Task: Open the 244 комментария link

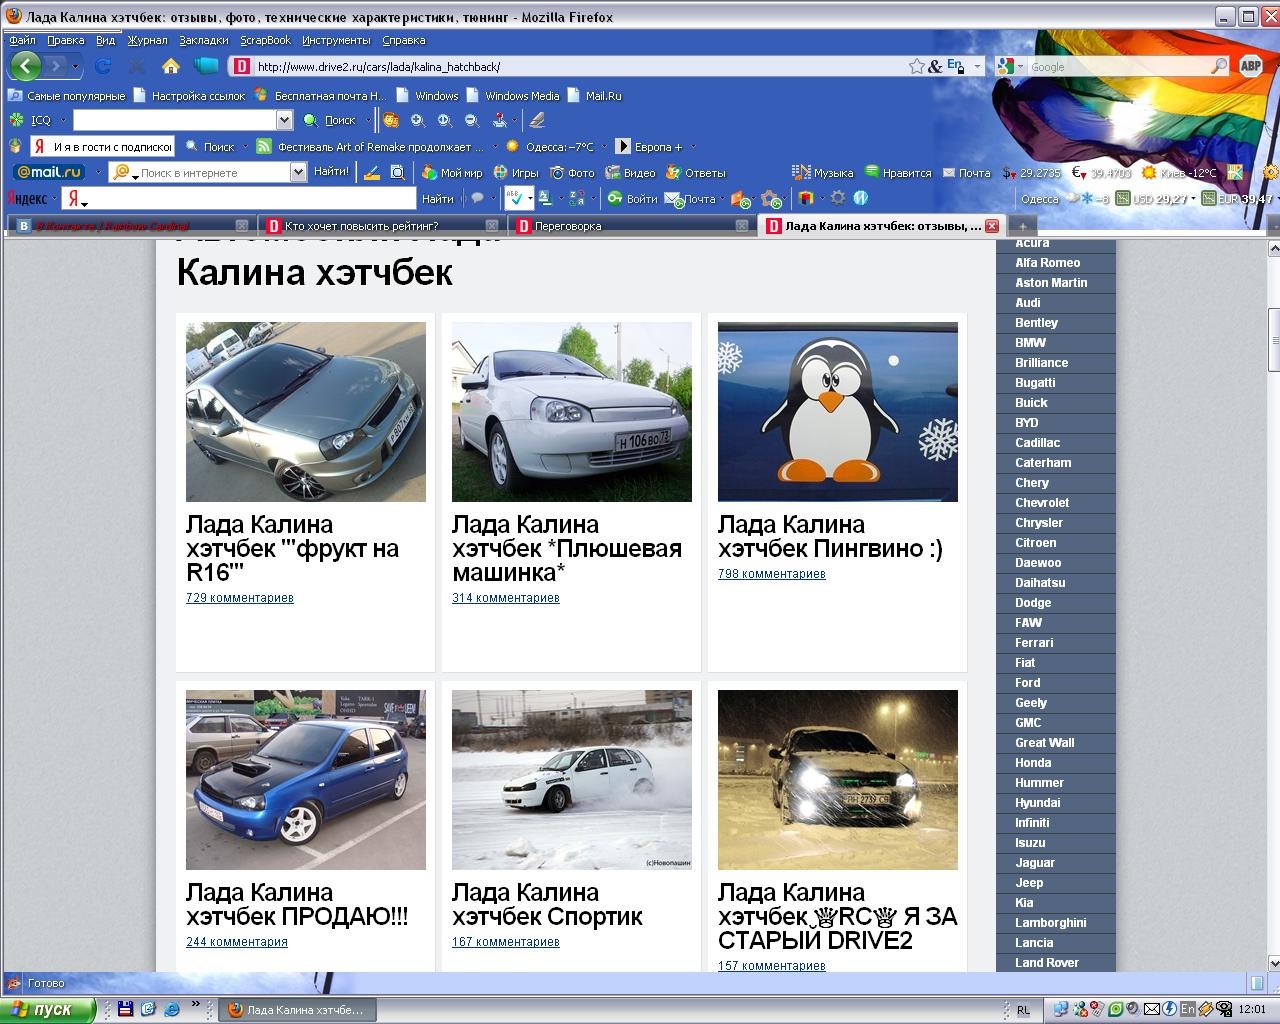Action: click(x=237, y=942)
